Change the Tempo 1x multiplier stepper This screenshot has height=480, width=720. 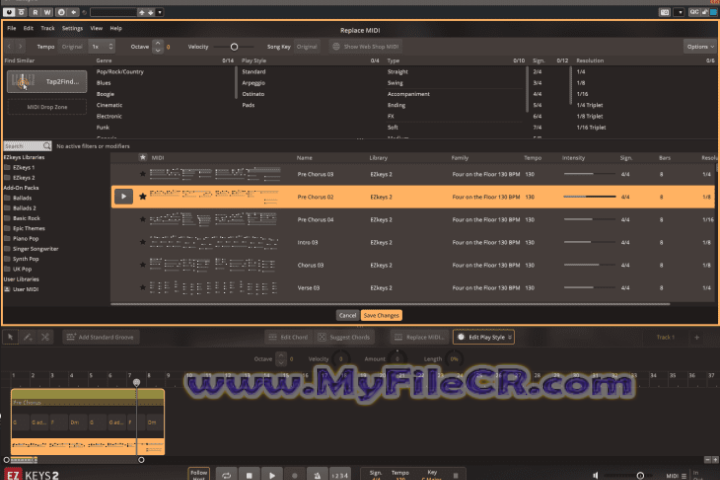pyautogui.click(x=102, y=46)
